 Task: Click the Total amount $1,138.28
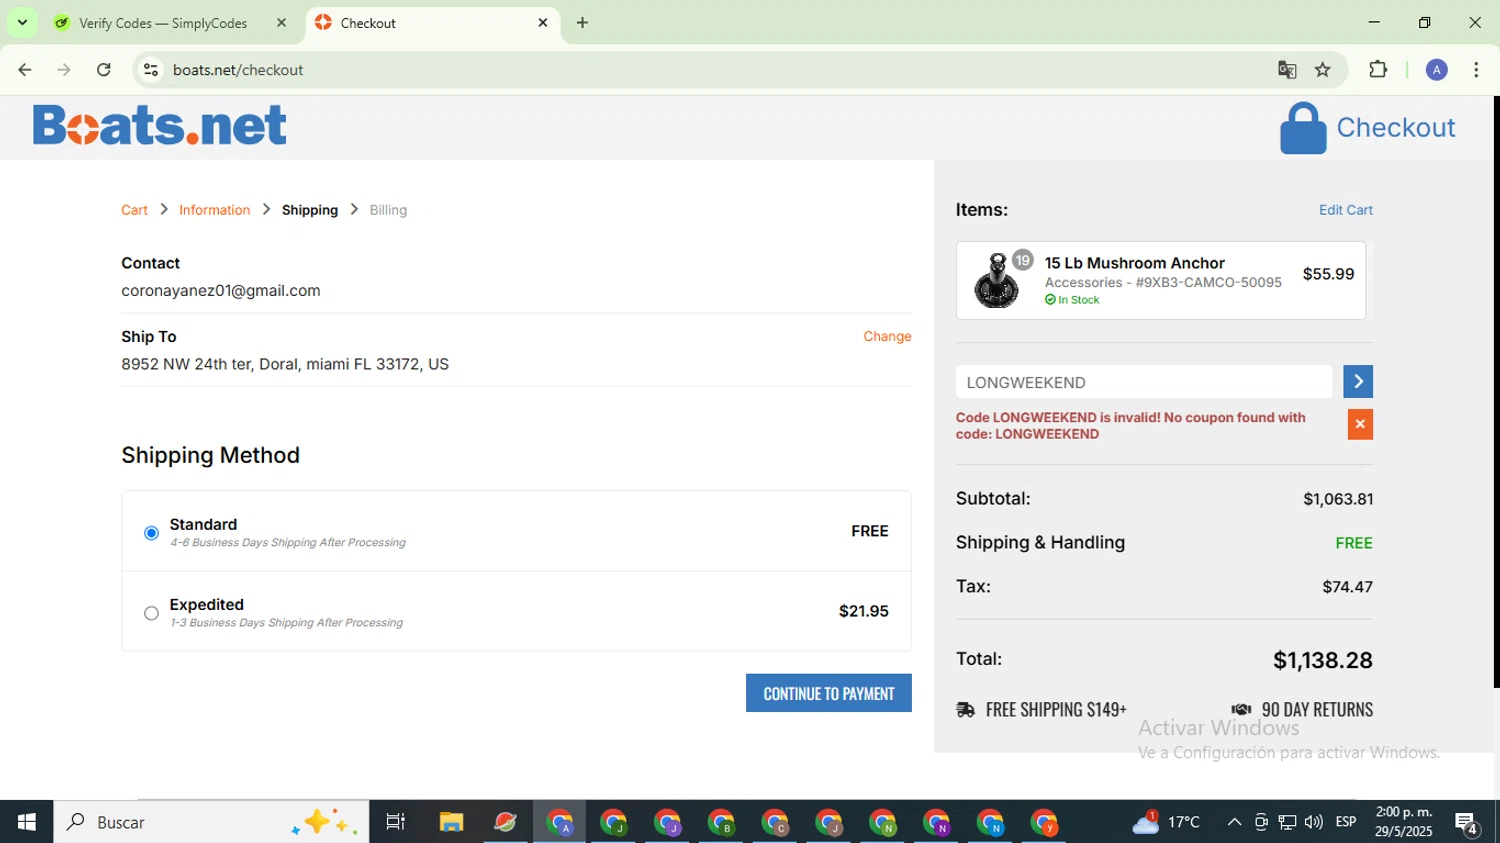1322,660
